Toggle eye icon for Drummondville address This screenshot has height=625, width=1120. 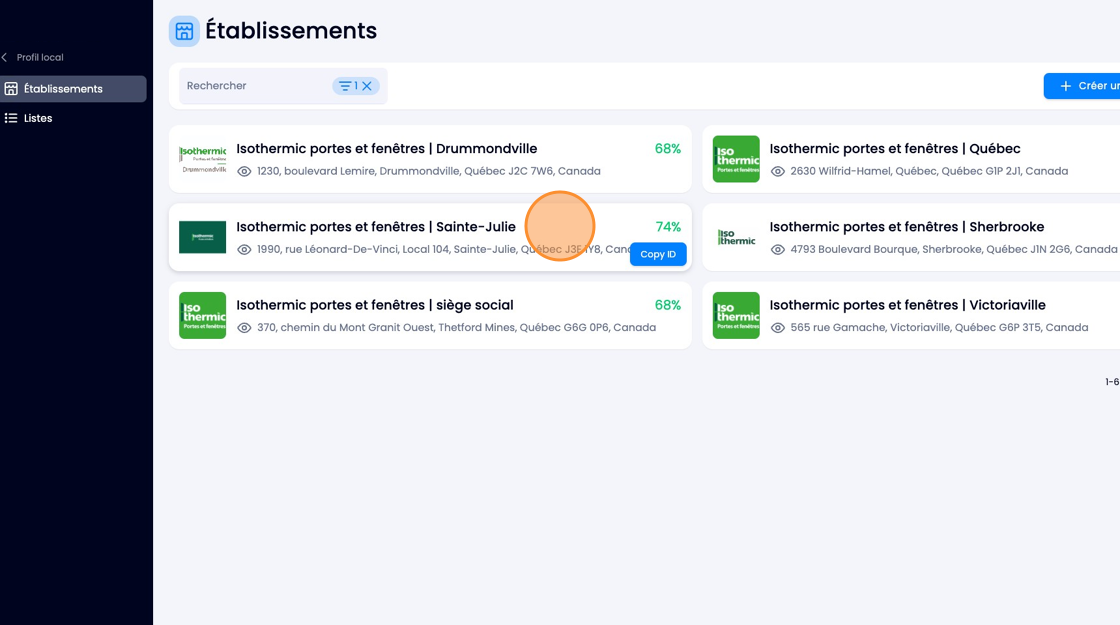244,171
